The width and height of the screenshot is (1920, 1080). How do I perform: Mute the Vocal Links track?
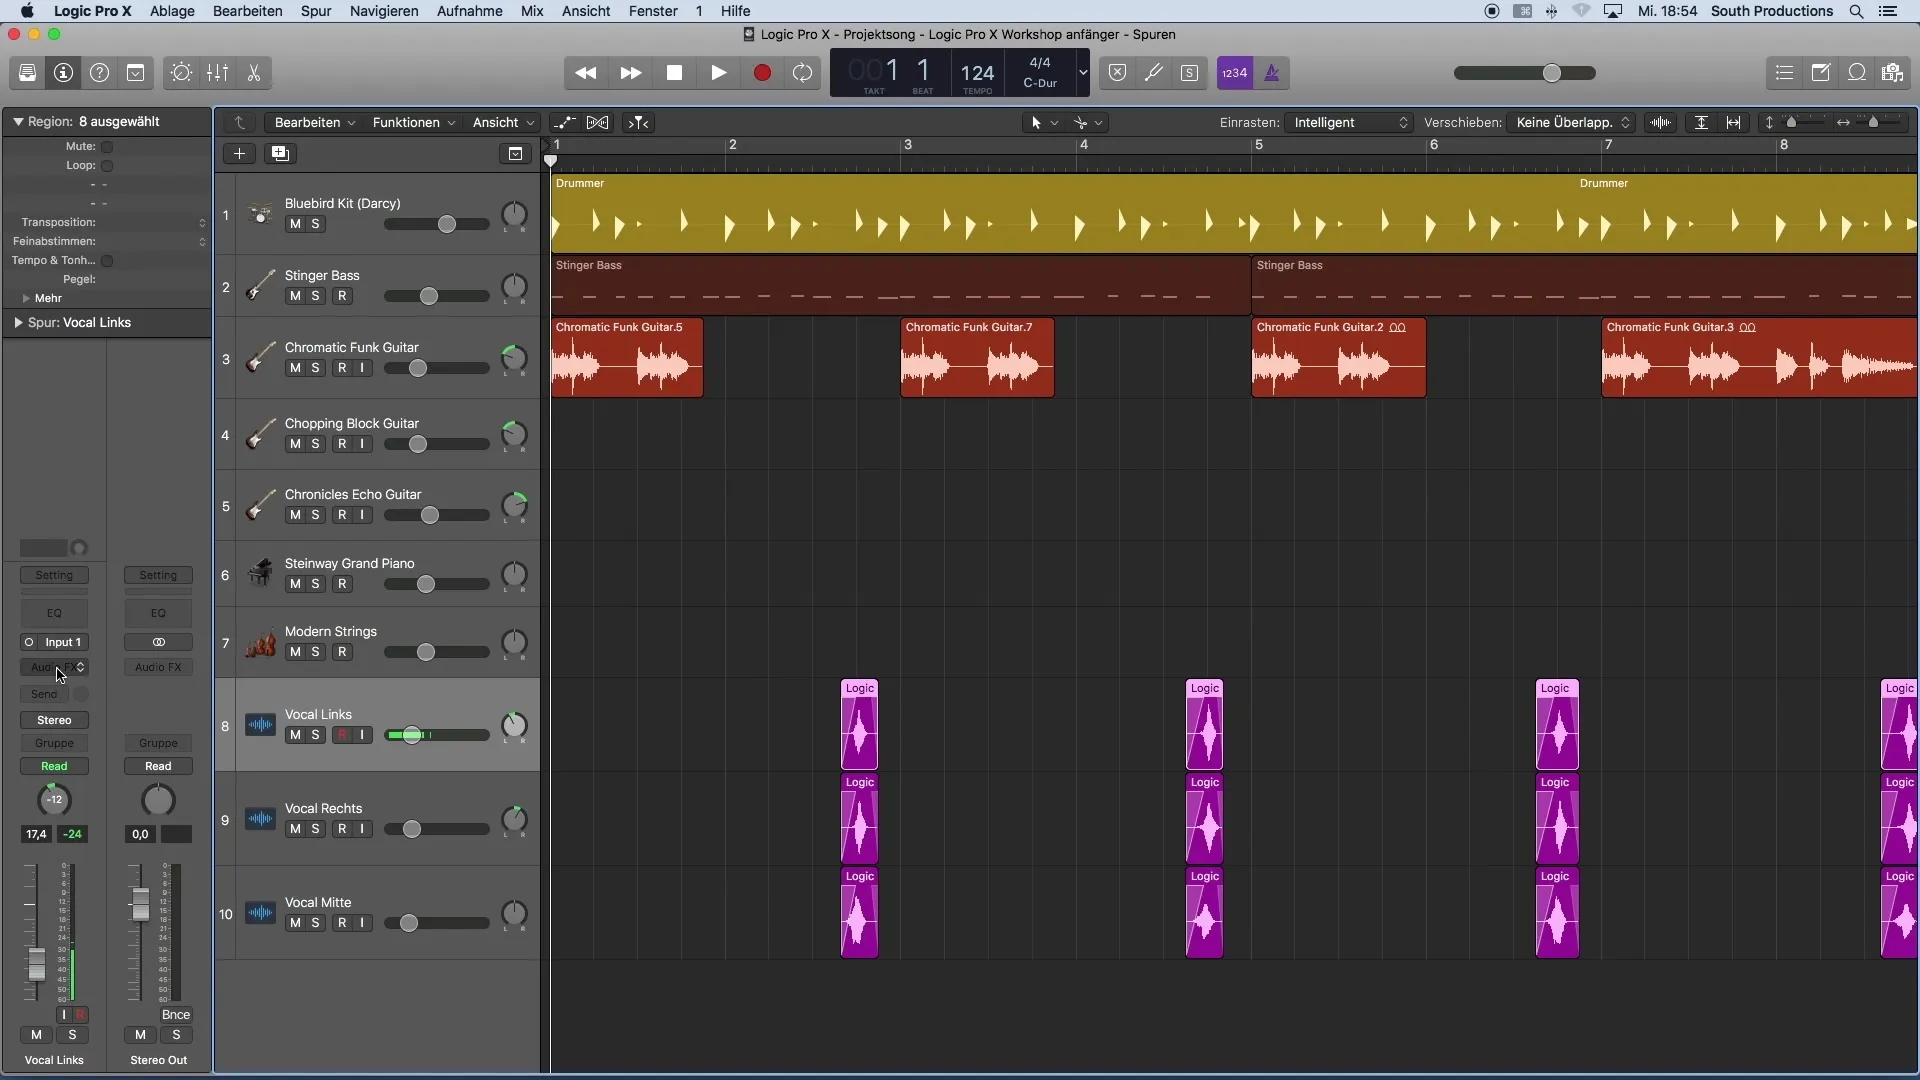coord(293,735)
